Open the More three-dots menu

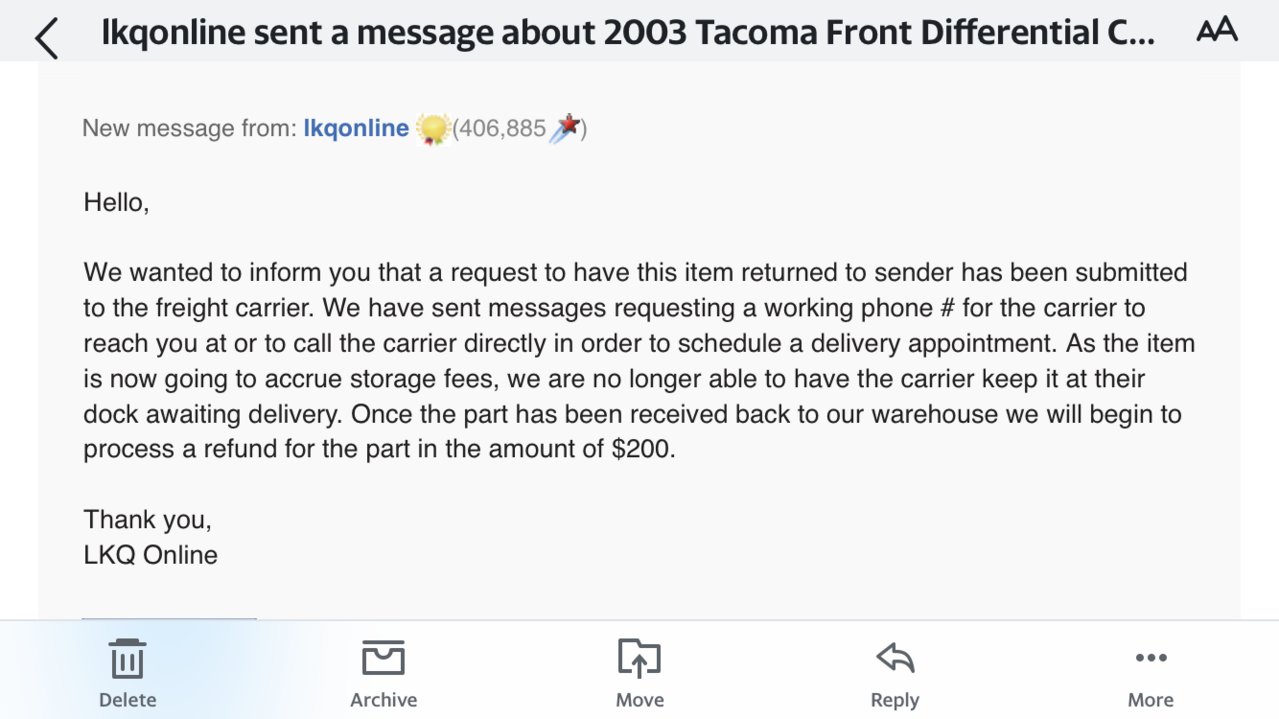tap(1151, 658)
